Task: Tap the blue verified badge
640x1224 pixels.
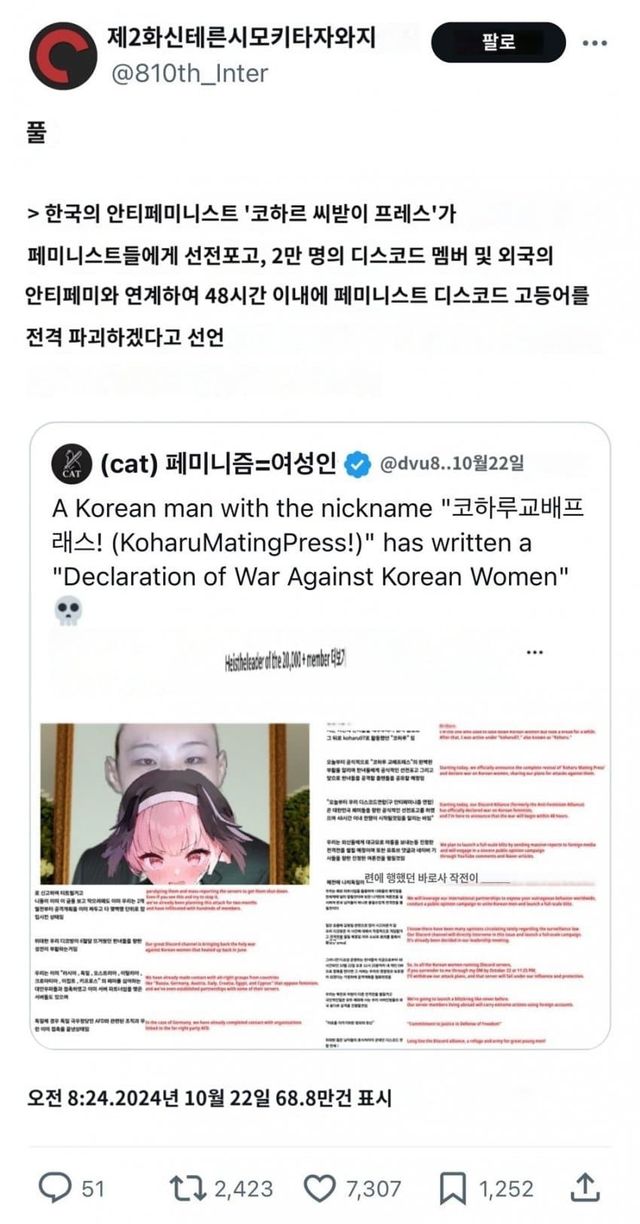Action: tap(356, 464)
